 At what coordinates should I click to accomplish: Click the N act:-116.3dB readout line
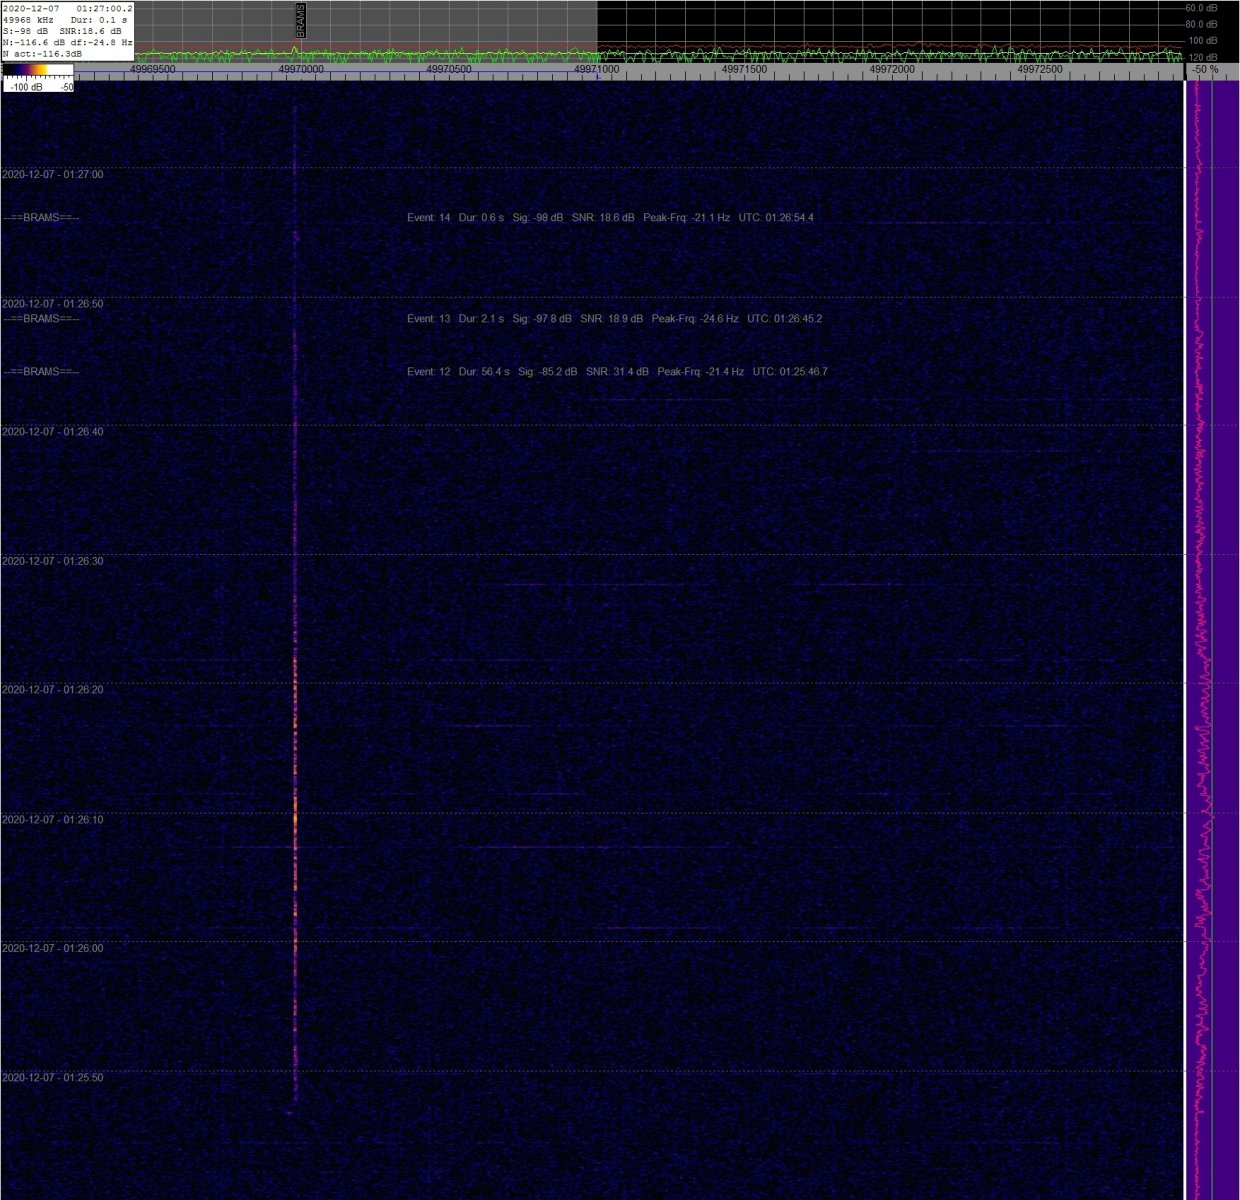[43, 54]
